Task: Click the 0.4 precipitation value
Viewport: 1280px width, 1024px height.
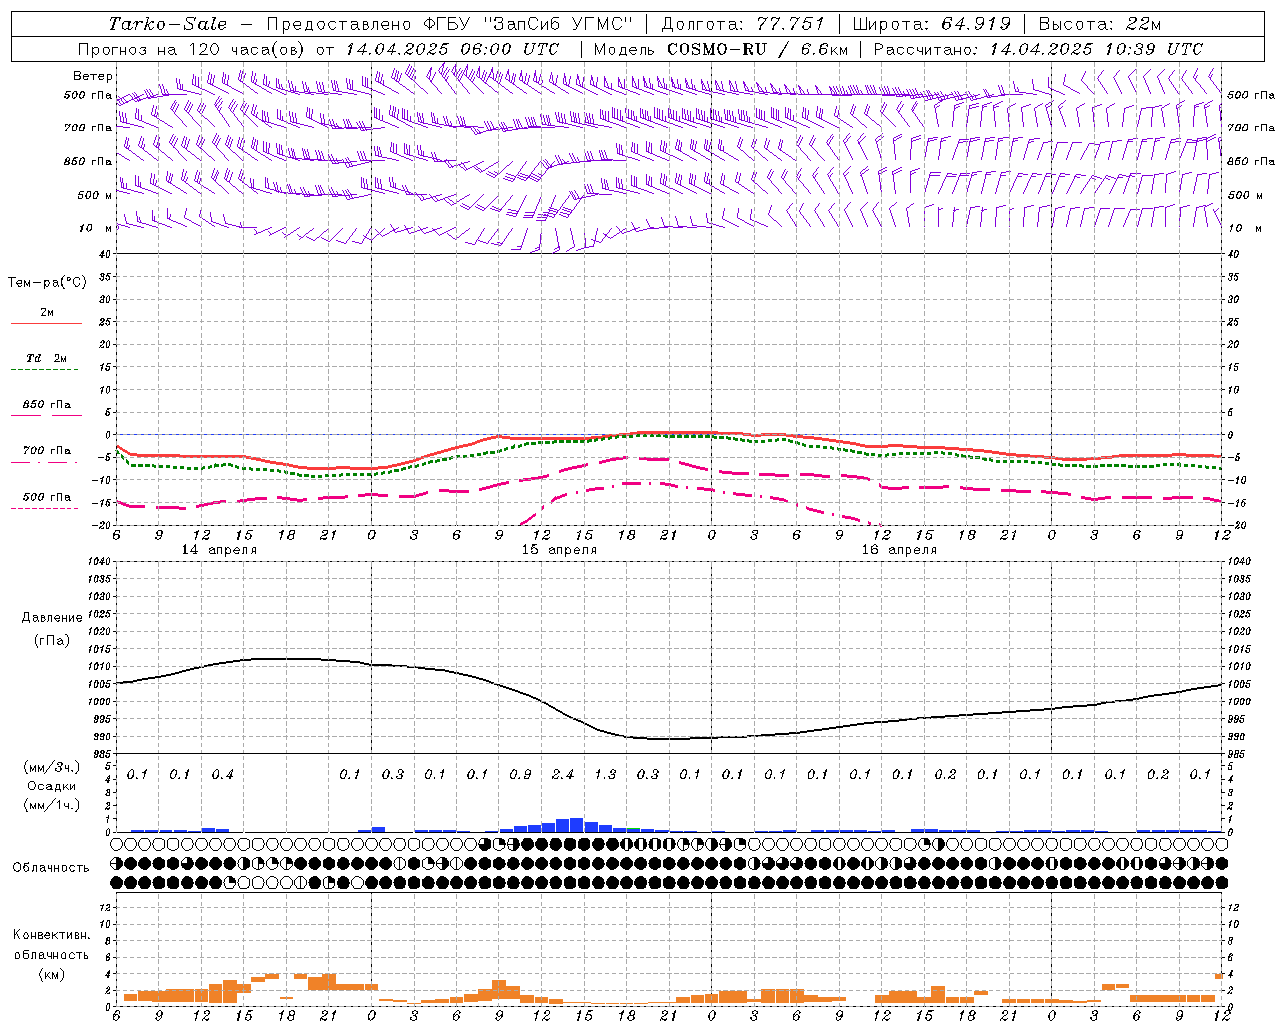Action: click(222, 774)
